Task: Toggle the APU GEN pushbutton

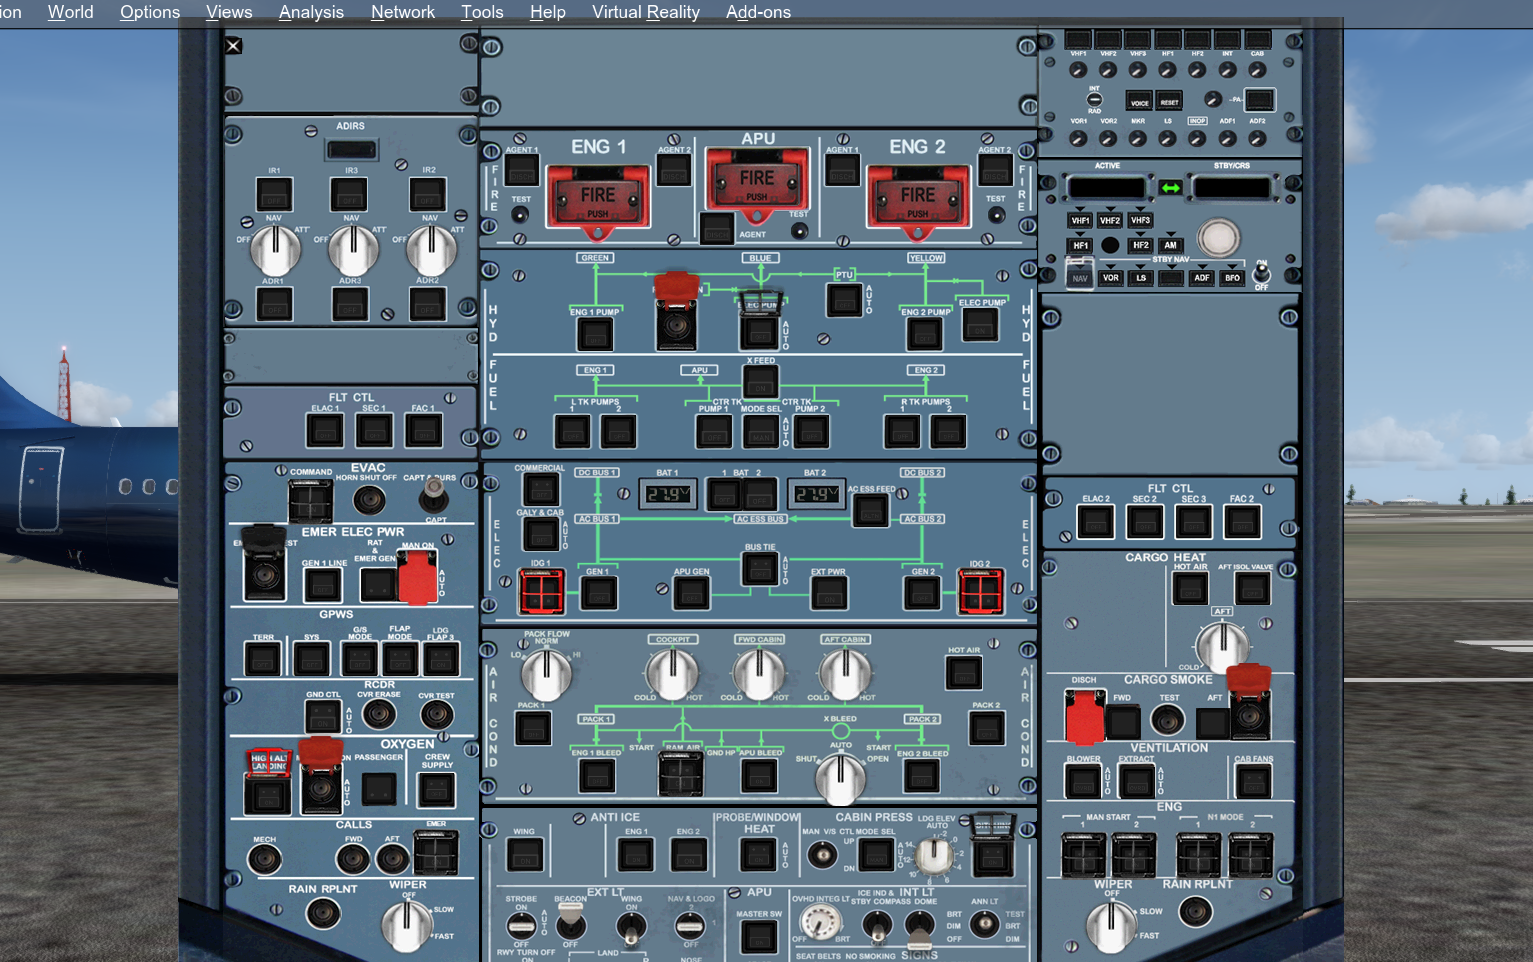Action: click(x=691, y=594)
